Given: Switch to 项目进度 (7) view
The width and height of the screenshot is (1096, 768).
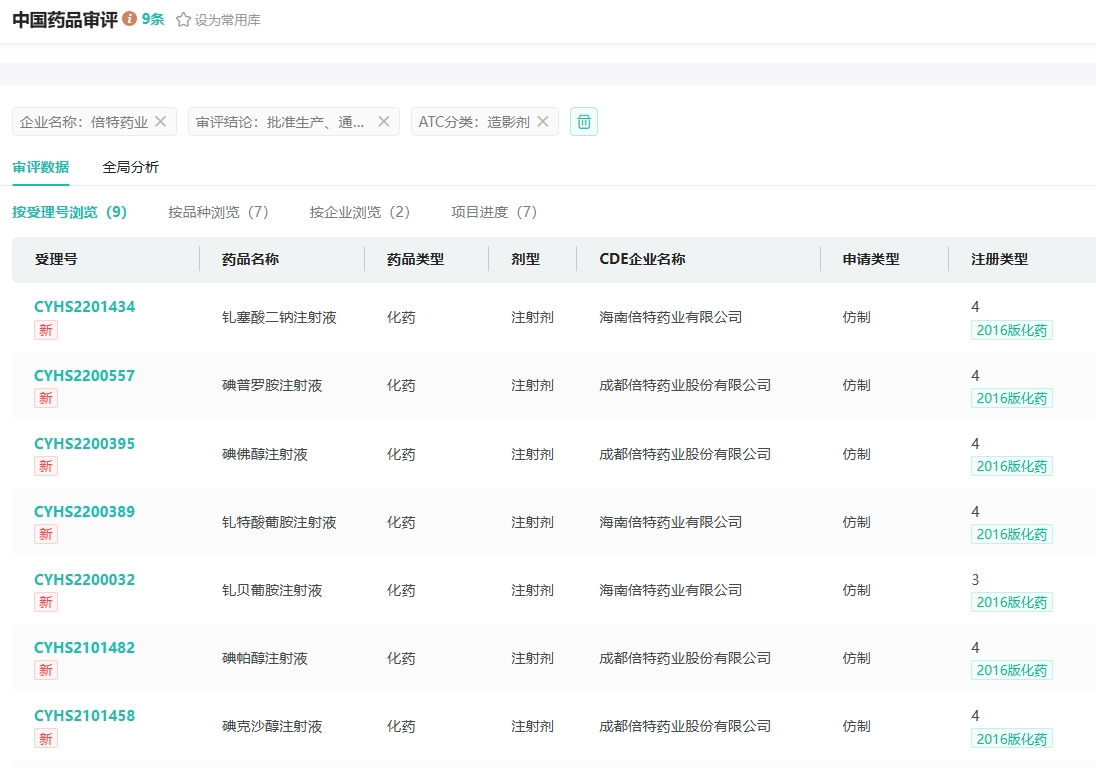Looking at the screenshot, I should [x=493, y=212].
